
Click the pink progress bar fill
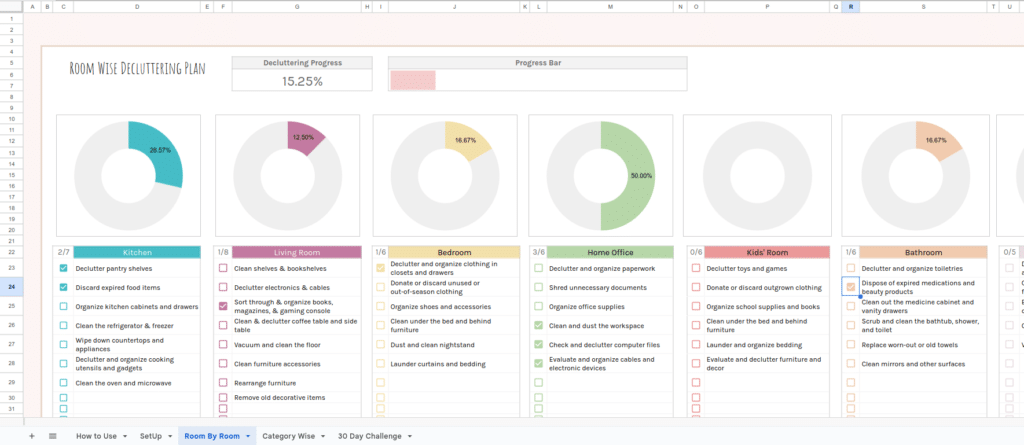coord(413,80)
